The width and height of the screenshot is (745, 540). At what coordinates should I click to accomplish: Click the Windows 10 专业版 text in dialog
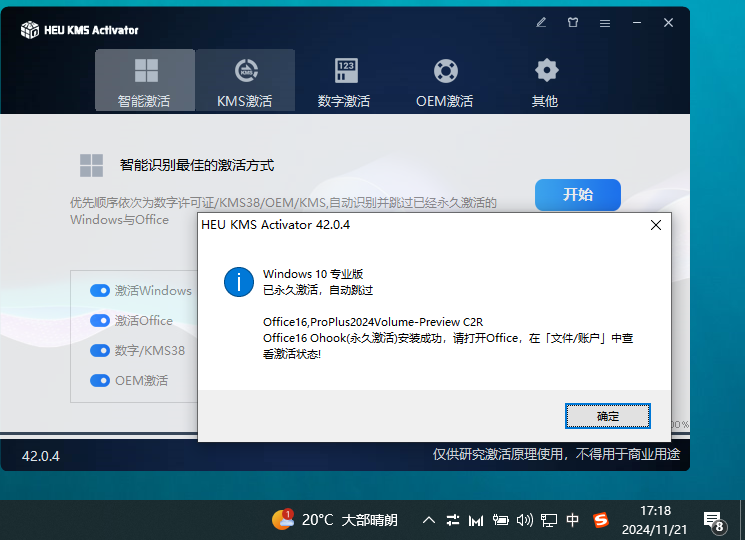[x=313, y=274]
